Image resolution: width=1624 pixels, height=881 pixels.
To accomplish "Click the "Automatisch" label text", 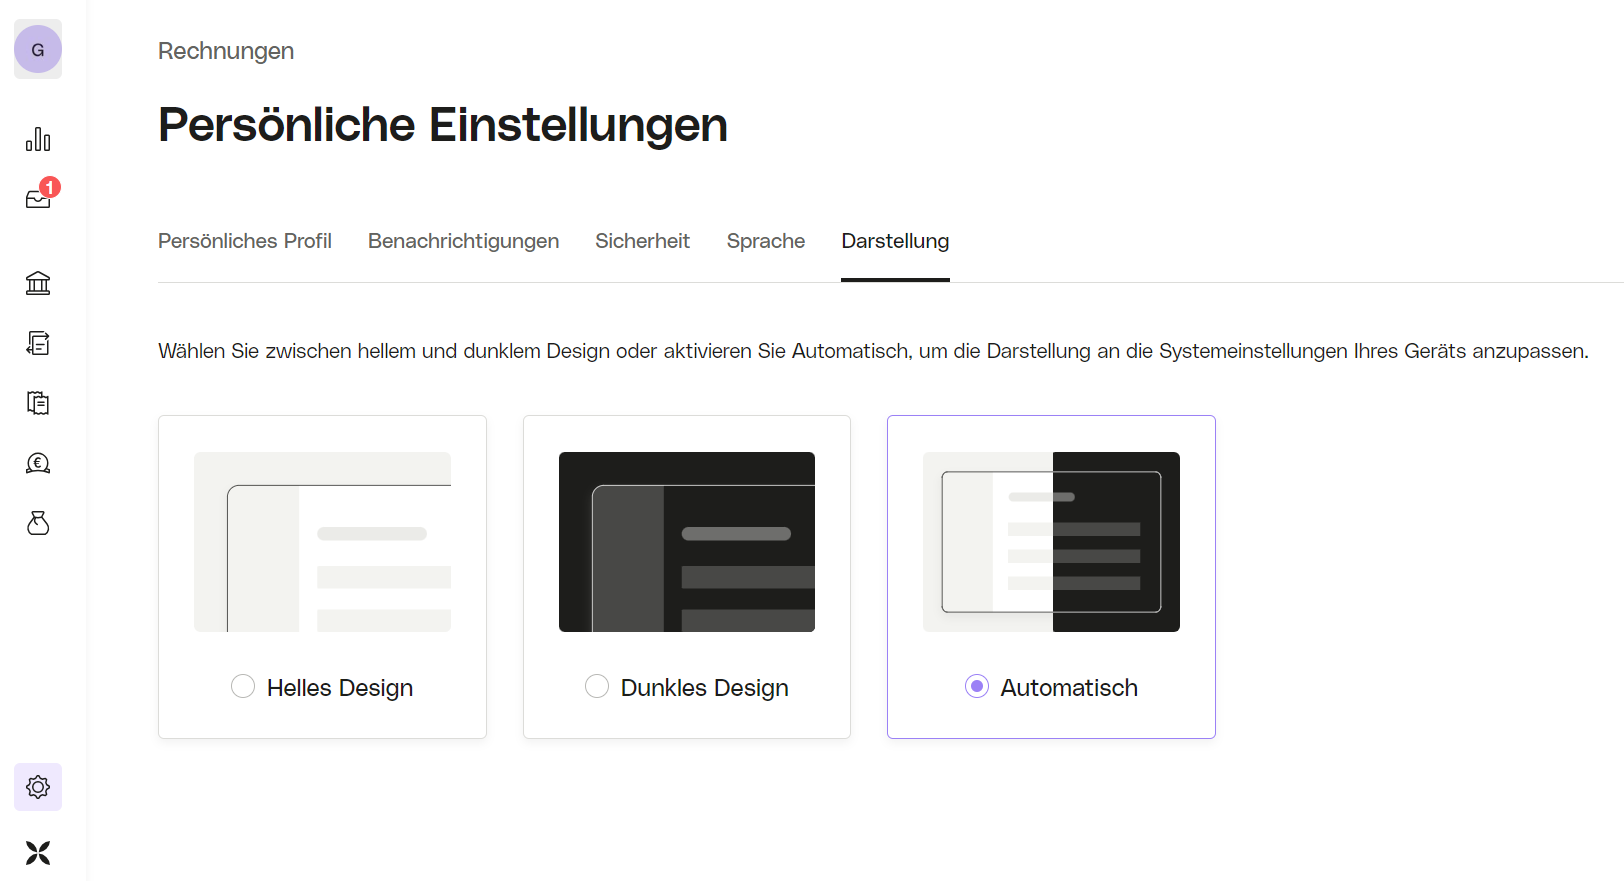I will tap(1069, 688).
